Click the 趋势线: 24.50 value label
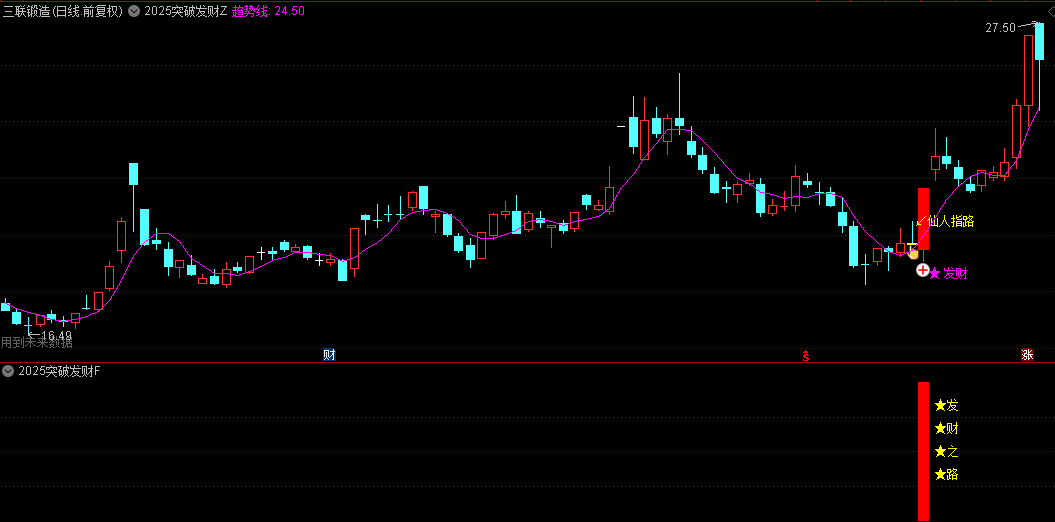Screen dimensions: 1055x522 (x=268, y=11)
